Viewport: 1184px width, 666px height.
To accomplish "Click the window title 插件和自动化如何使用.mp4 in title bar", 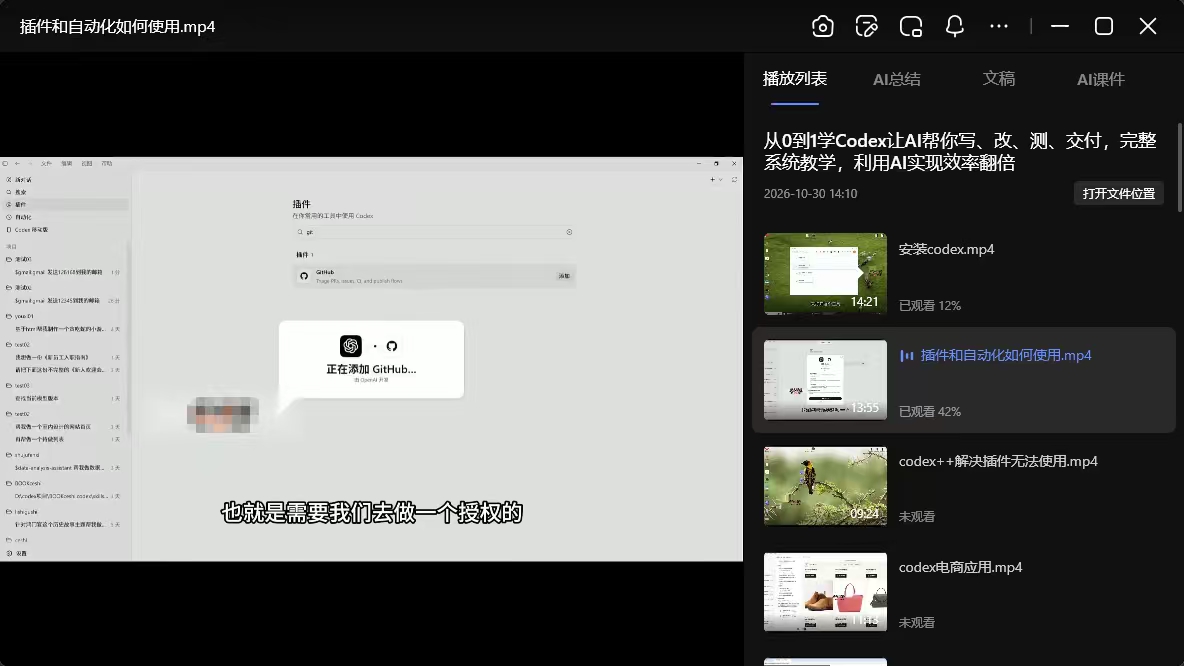I will (117, 26).
